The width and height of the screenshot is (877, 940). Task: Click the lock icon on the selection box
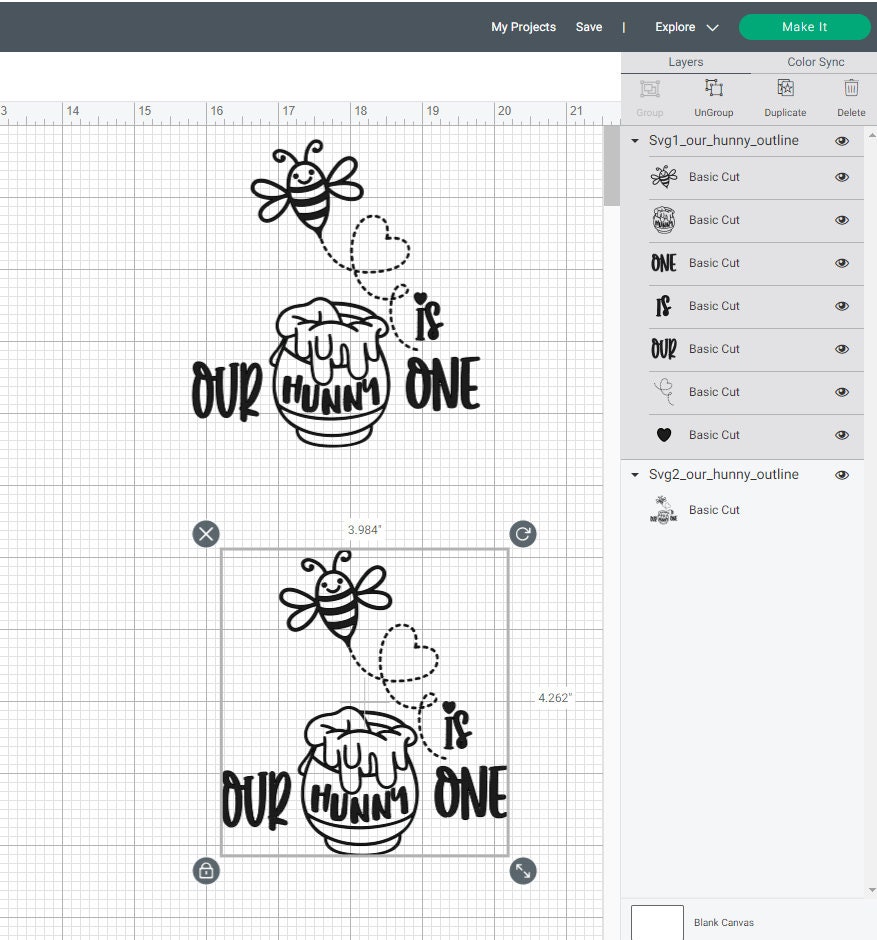coord(206,871)
